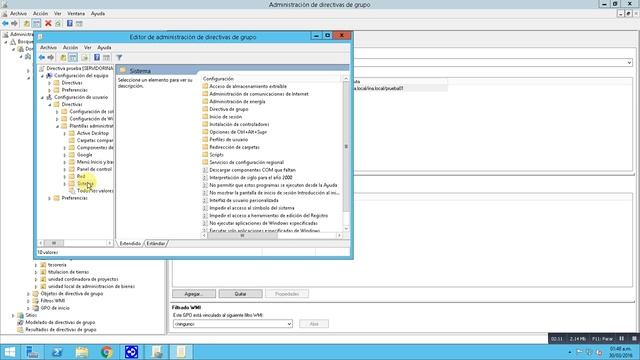Screen dimensions: 640x360
Task: Switch to the Extendido tab
Action: (x=130, y=244)
